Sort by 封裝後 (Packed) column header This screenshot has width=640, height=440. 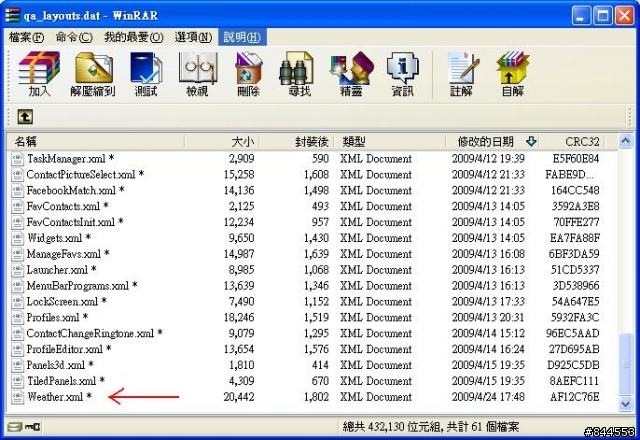(296, 142)
